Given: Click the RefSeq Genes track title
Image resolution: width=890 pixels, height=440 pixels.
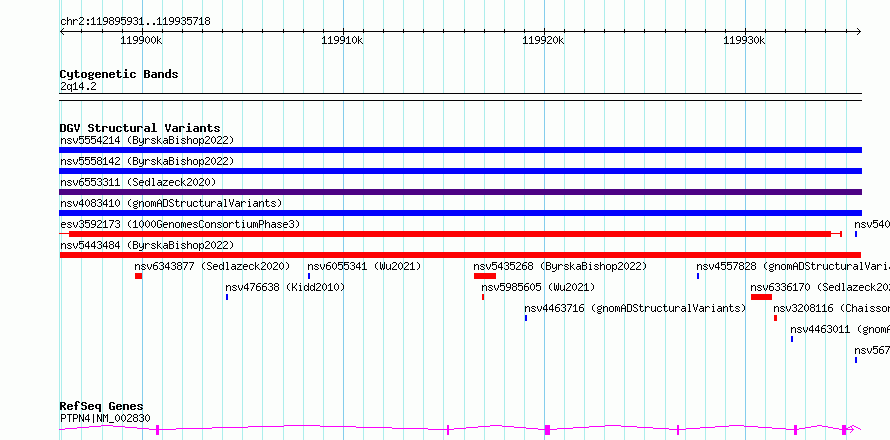Looking at the screenshot, I should click(101, 407).
